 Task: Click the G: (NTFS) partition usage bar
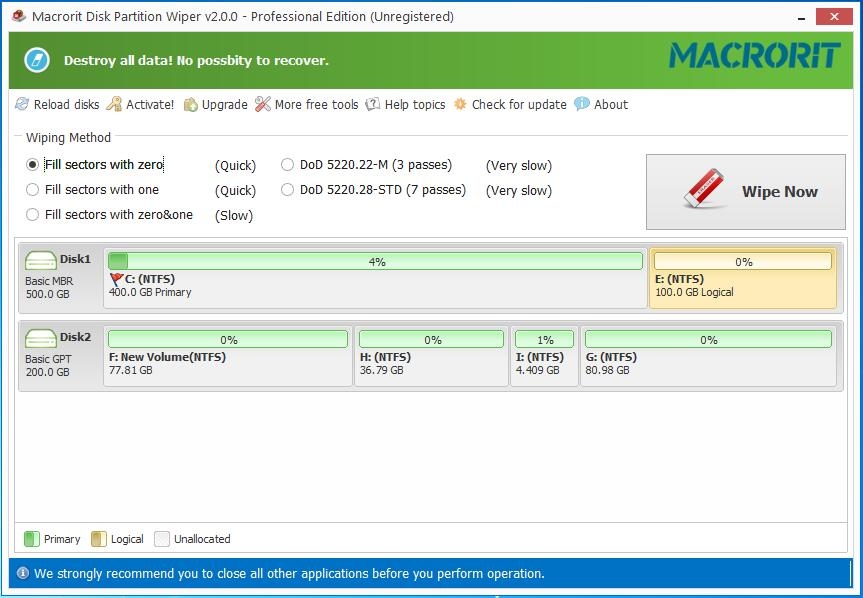(708, 340)
